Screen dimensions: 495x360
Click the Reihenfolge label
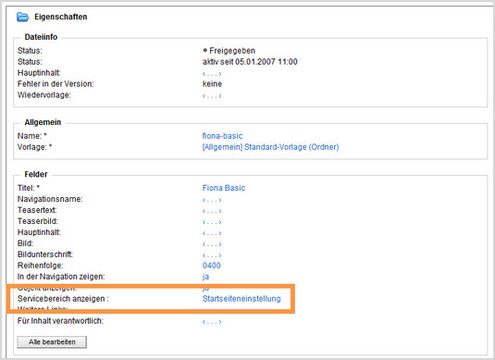point(40,266)
